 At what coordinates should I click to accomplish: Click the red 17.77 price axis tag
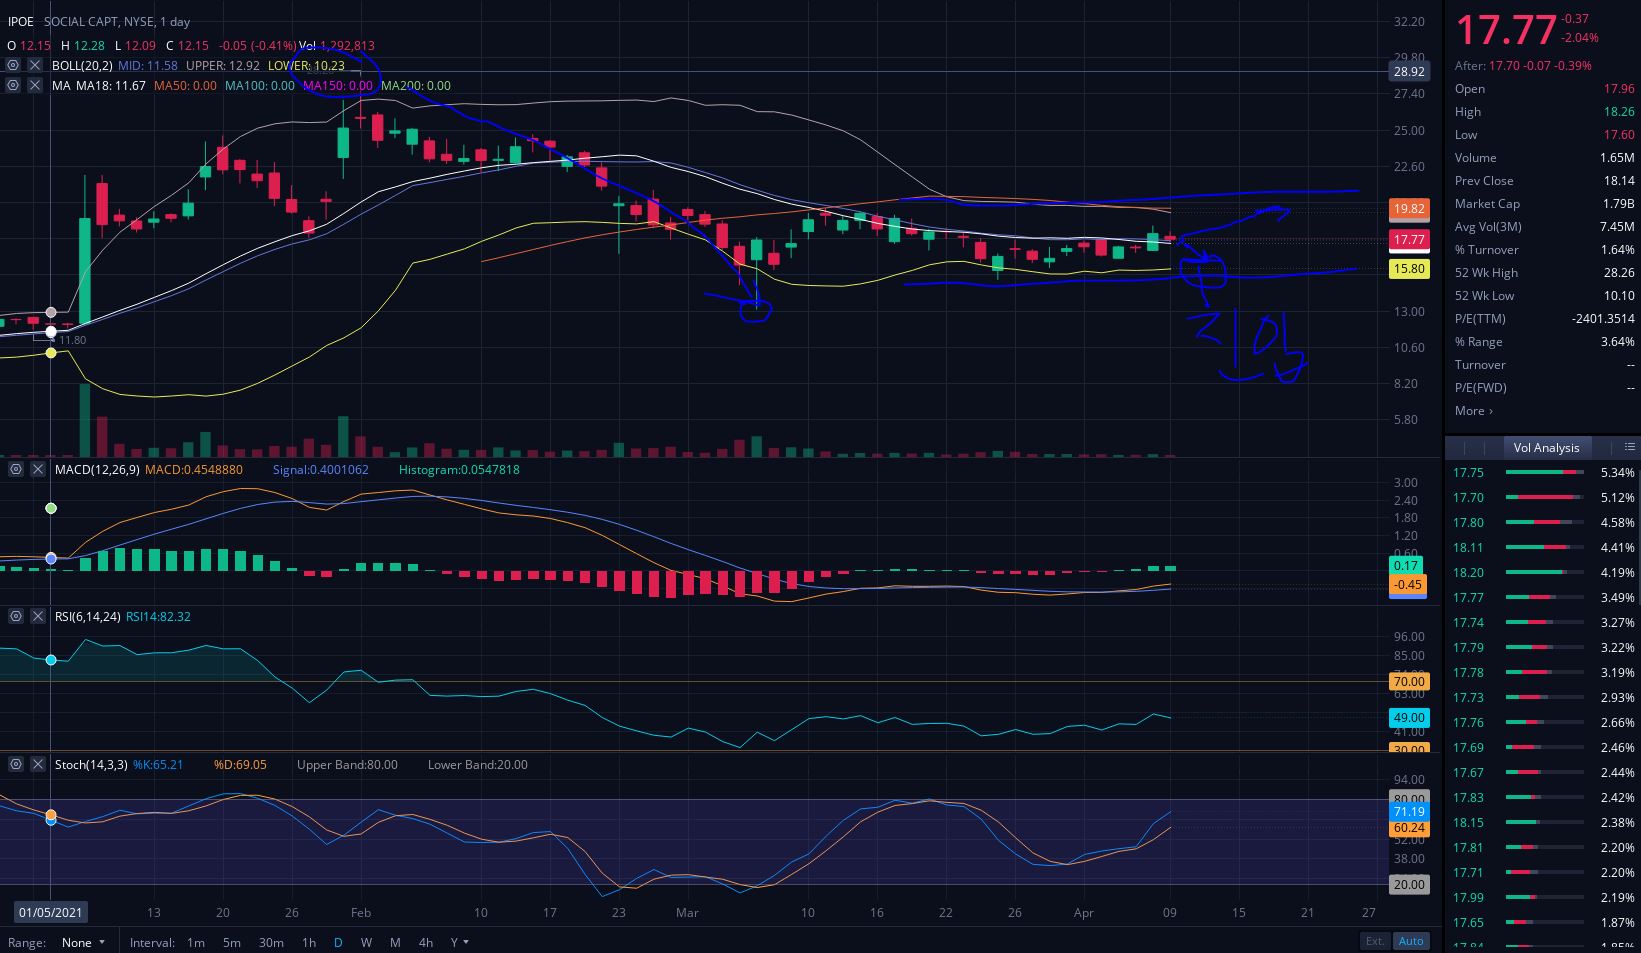1408,240
